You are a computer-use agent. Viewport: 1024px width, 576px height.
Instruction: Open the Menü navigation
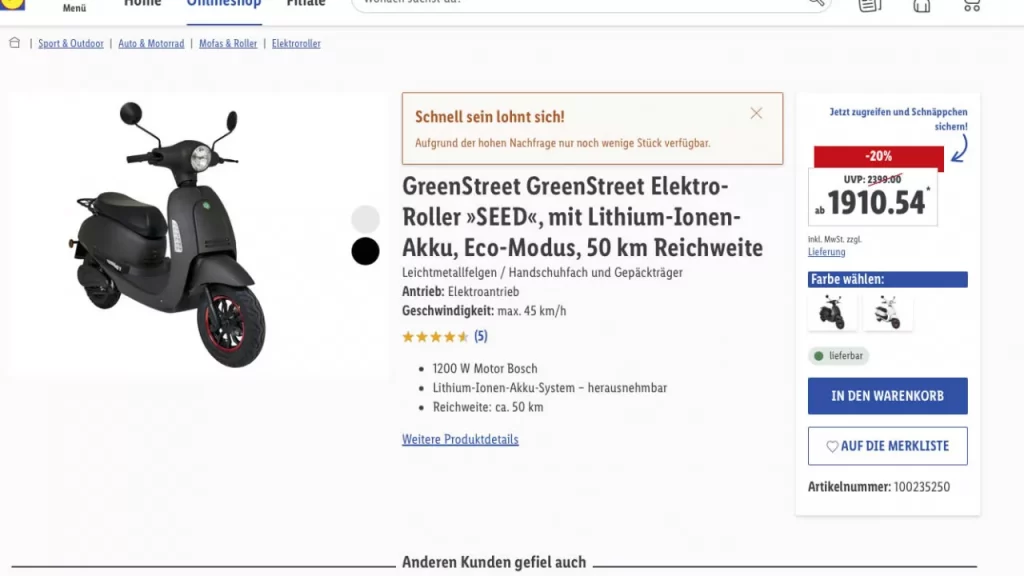[x=75, y=7]
